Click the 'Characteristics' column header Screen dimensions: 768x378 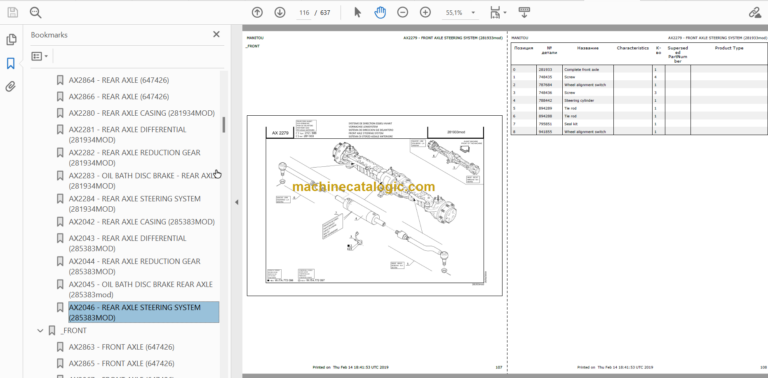(633, 48)
